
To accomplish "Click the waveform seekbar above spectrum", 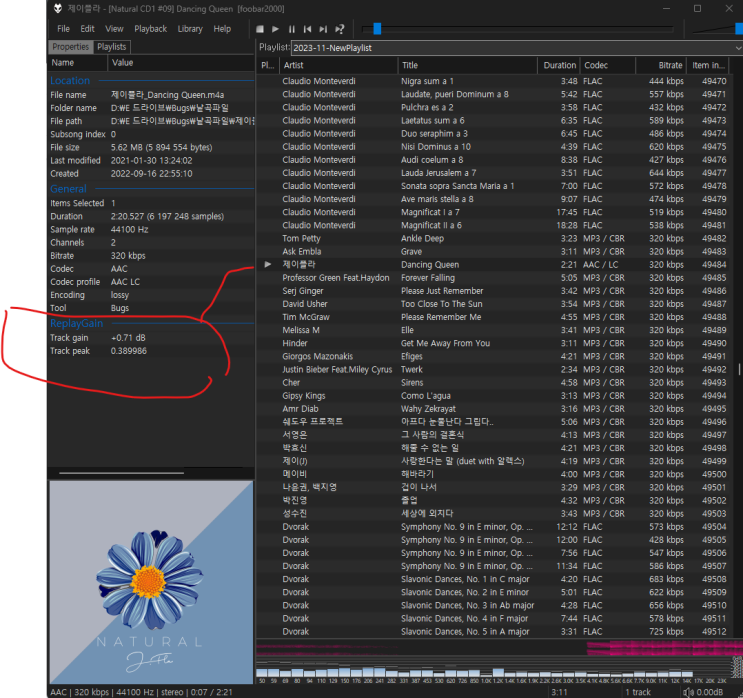I will point(499,648).
